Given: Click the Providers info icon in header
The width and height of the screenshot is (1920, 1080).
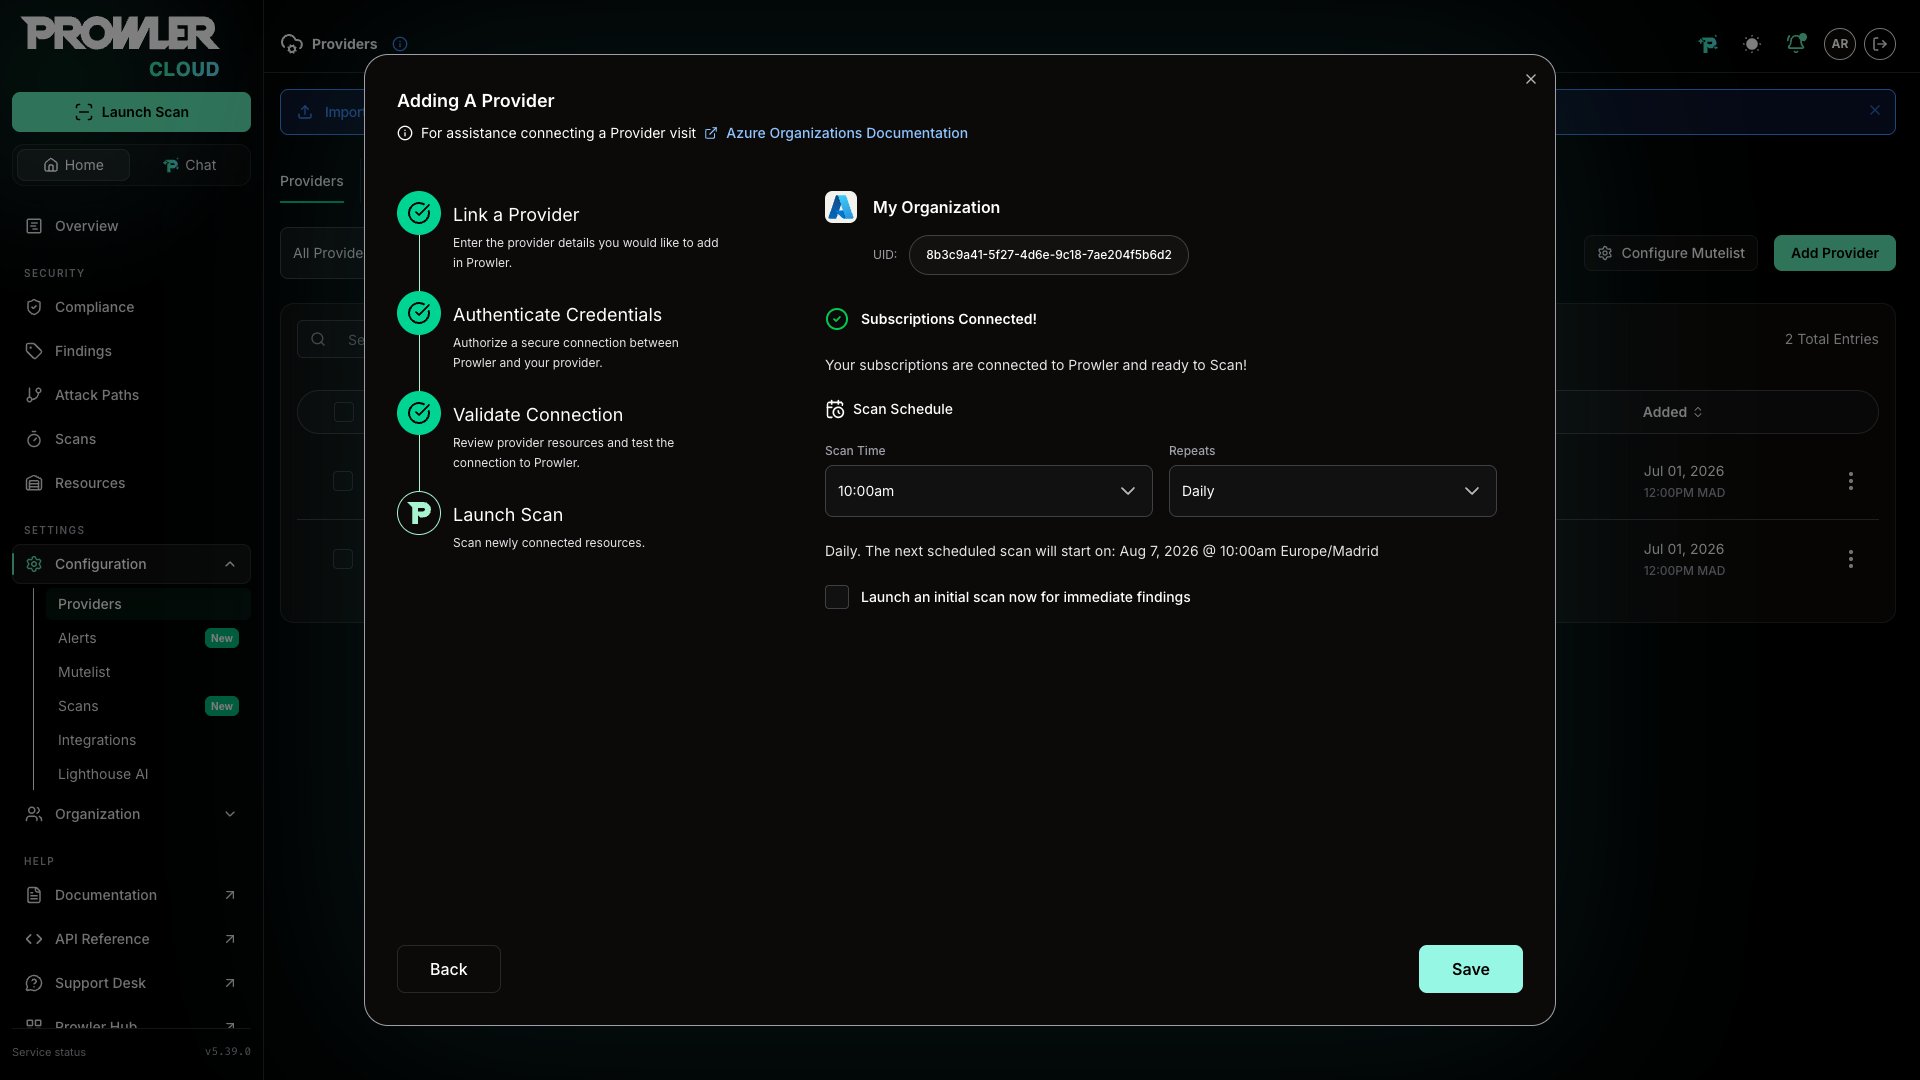Looking at the screenshot, I should [x=400, y=44].
